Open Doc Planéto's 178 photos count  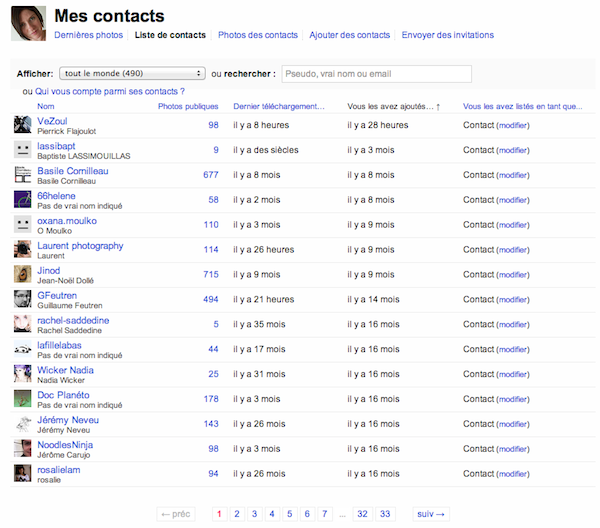coord(211,399)
